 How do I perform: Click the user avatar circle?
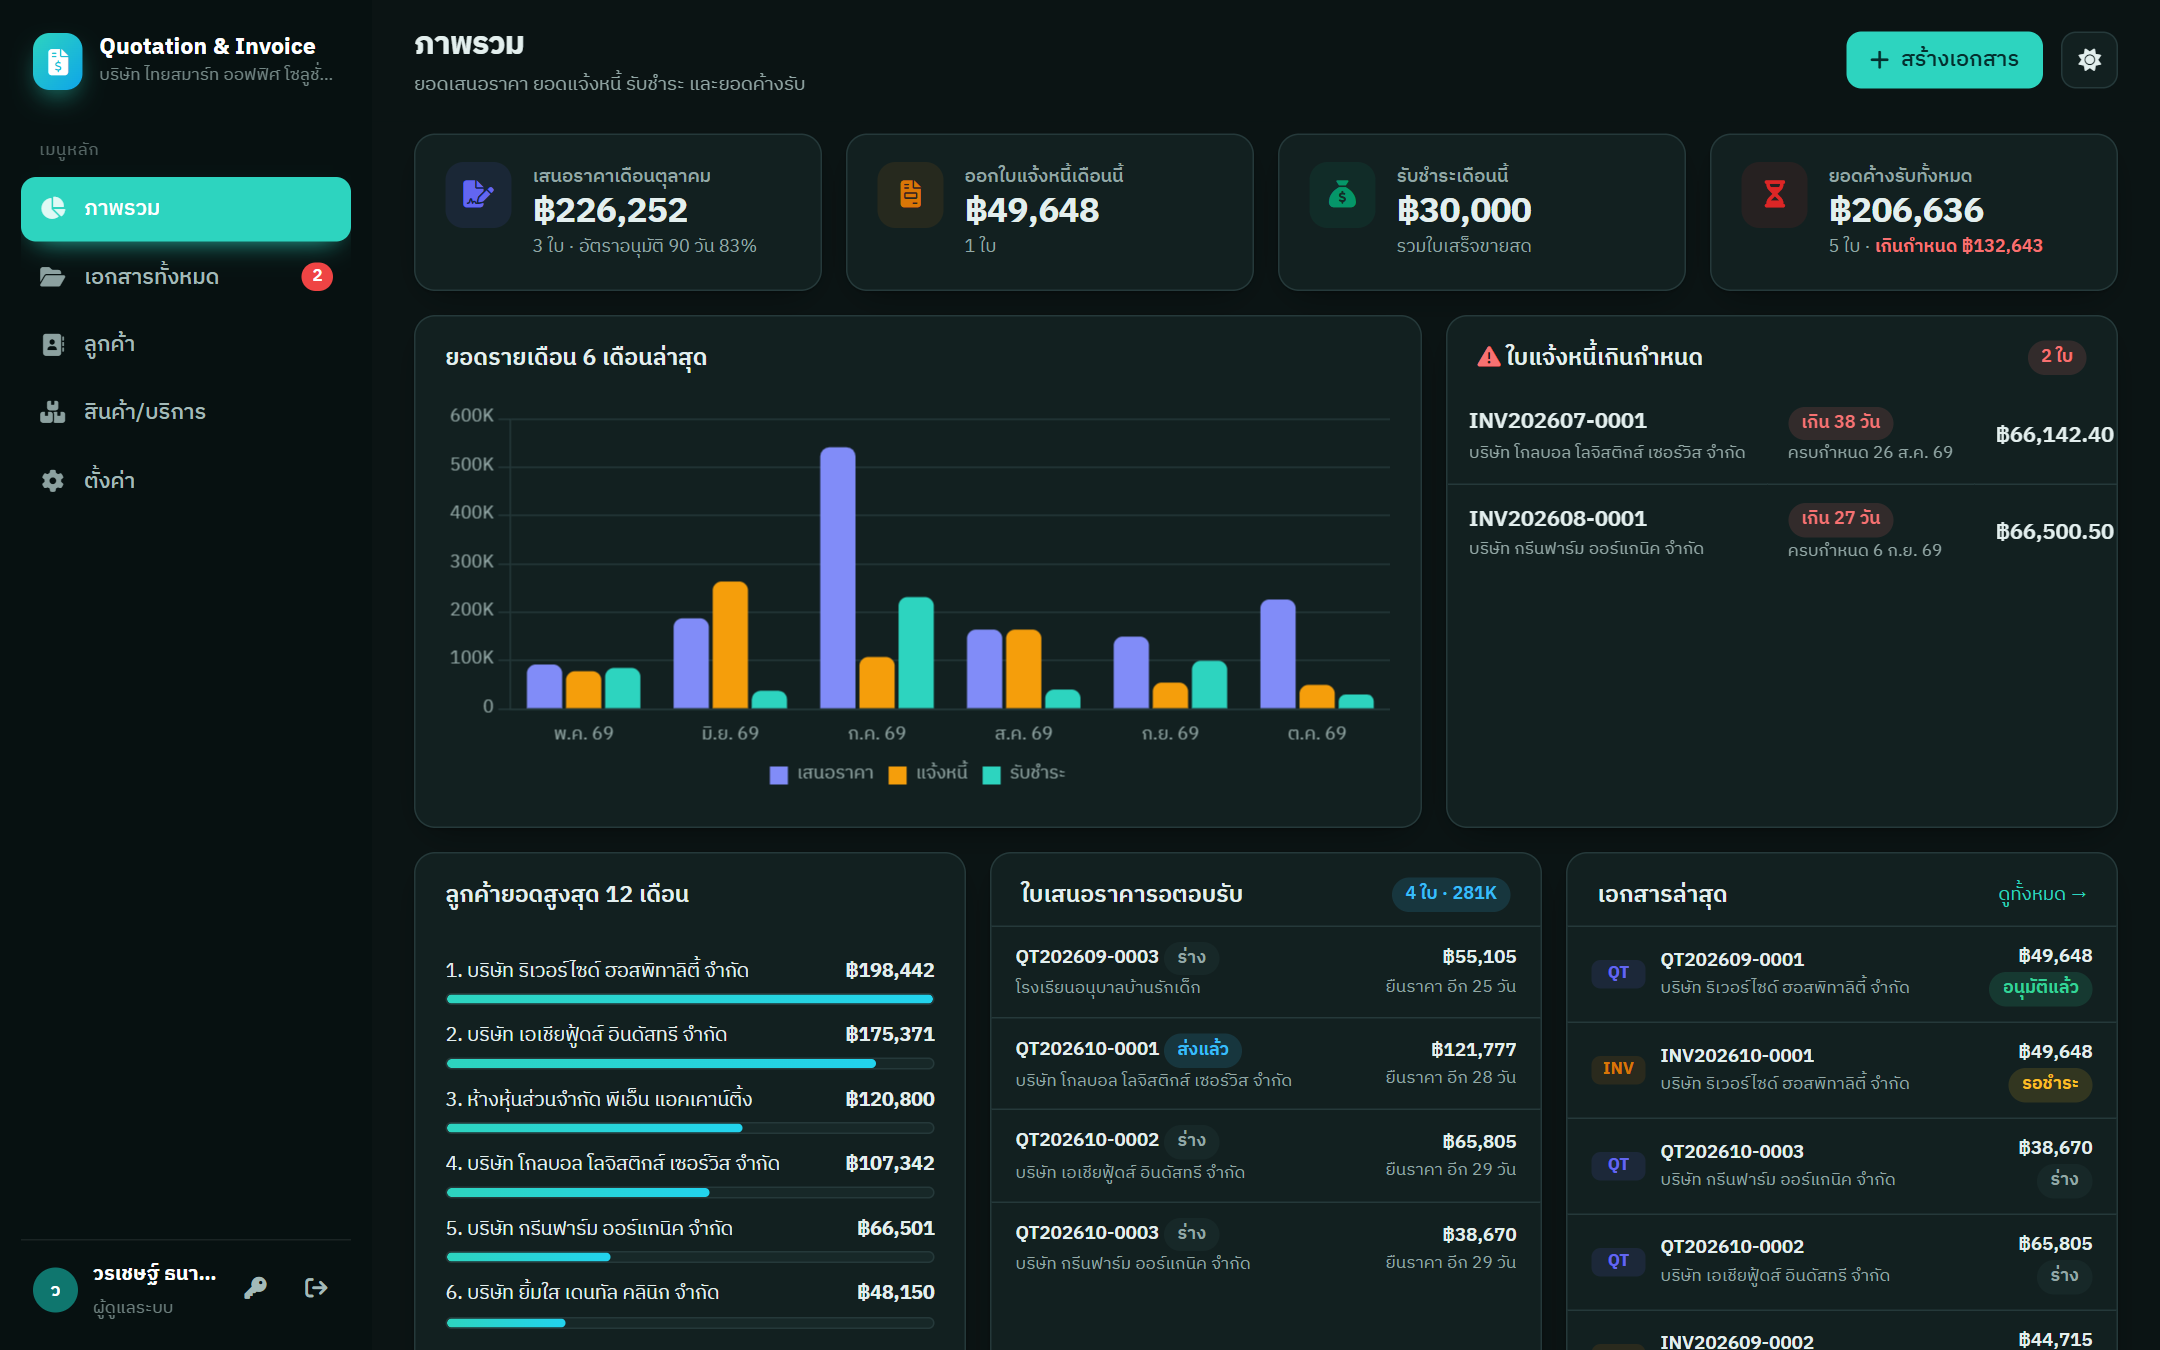point(55,1289)
